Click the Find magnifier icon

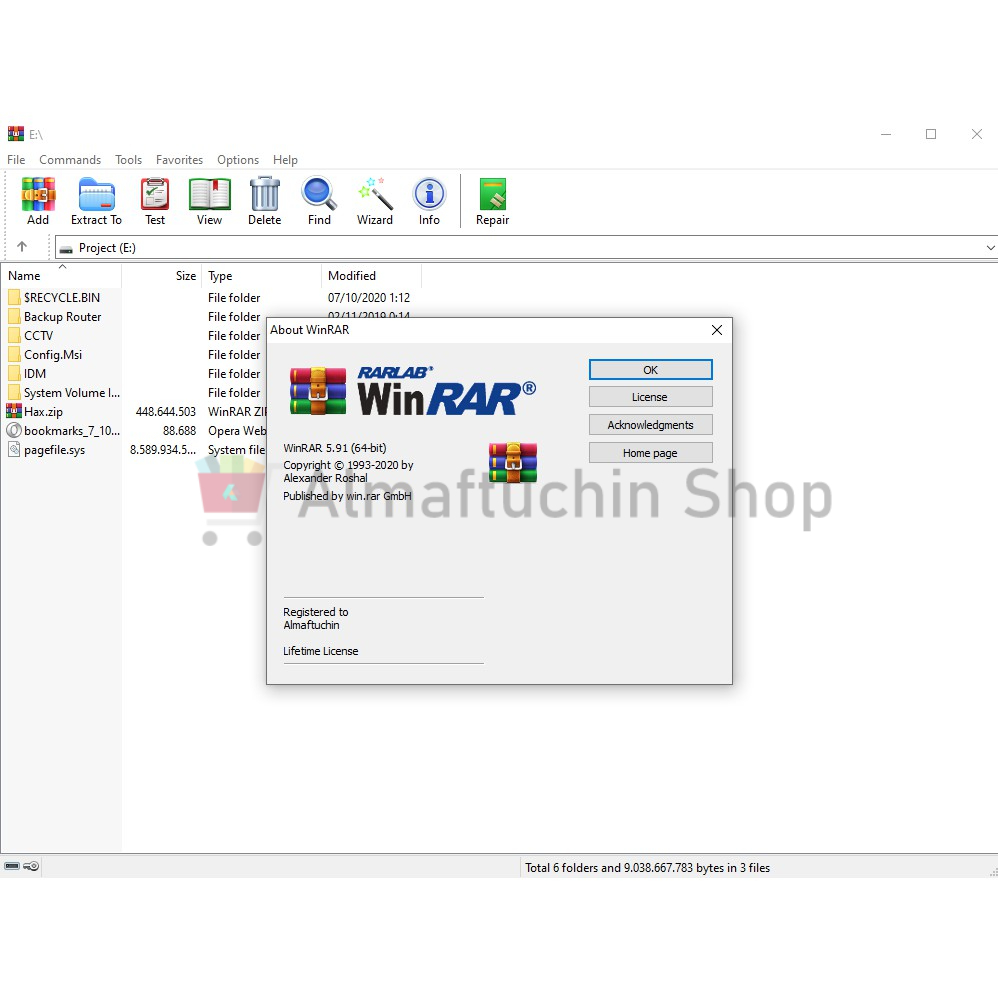click(x=319, y=193)
